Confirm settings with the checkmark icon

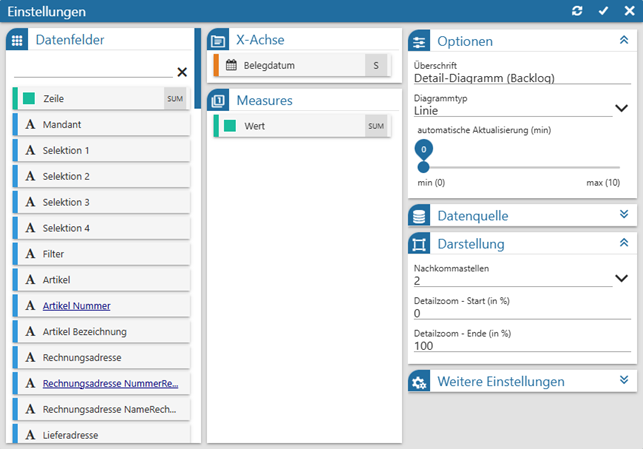[603, 11]
